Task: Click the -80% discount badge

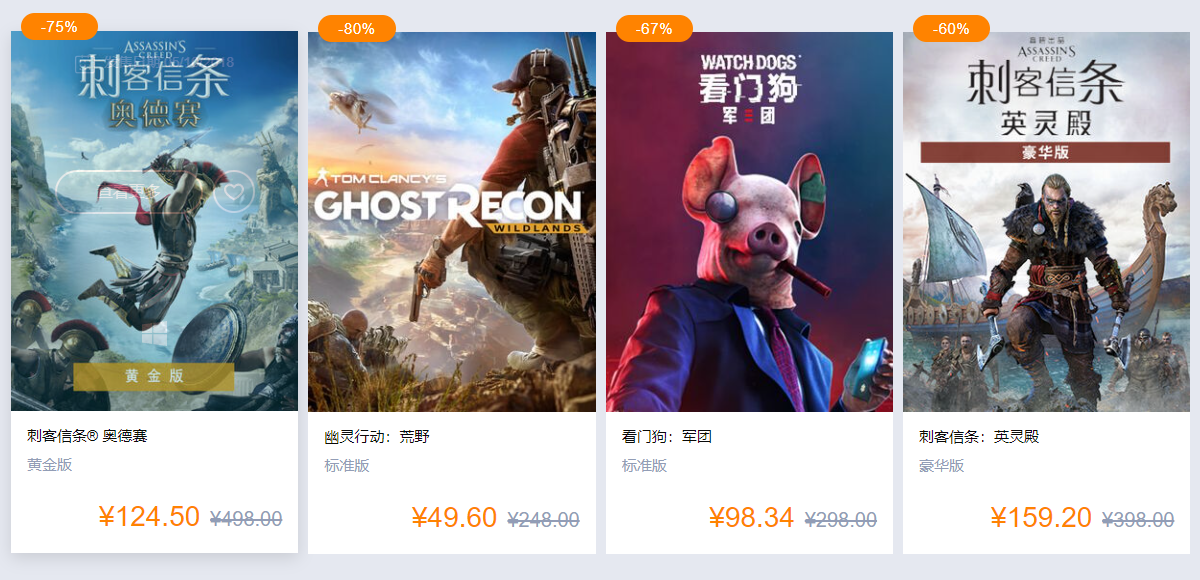Action: click(x=357, y=29)
